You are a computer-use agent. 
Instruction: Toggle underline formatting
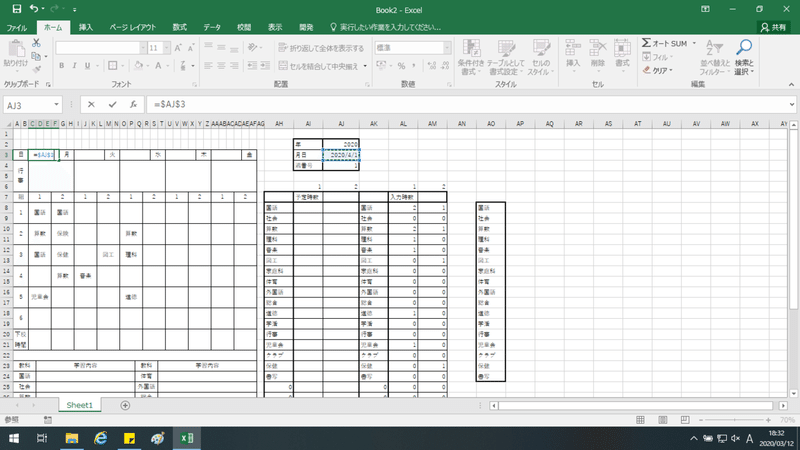coord(87,66)
